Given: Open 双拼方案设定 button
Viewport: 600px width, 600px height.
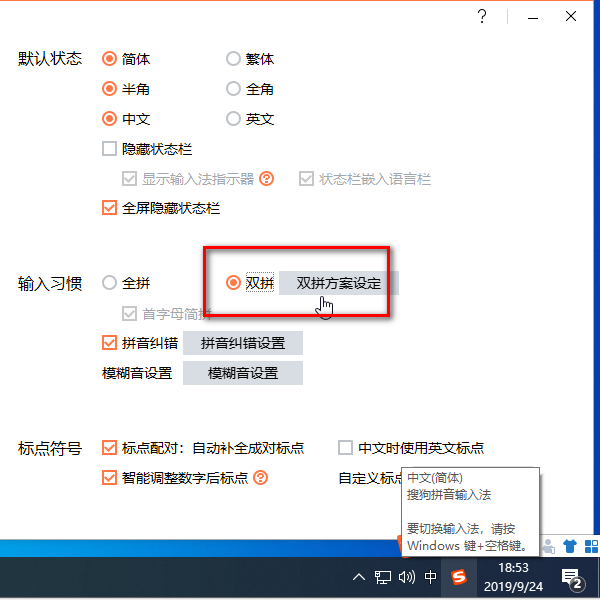Looking at the screenshot, I should [x=339, y=283].
